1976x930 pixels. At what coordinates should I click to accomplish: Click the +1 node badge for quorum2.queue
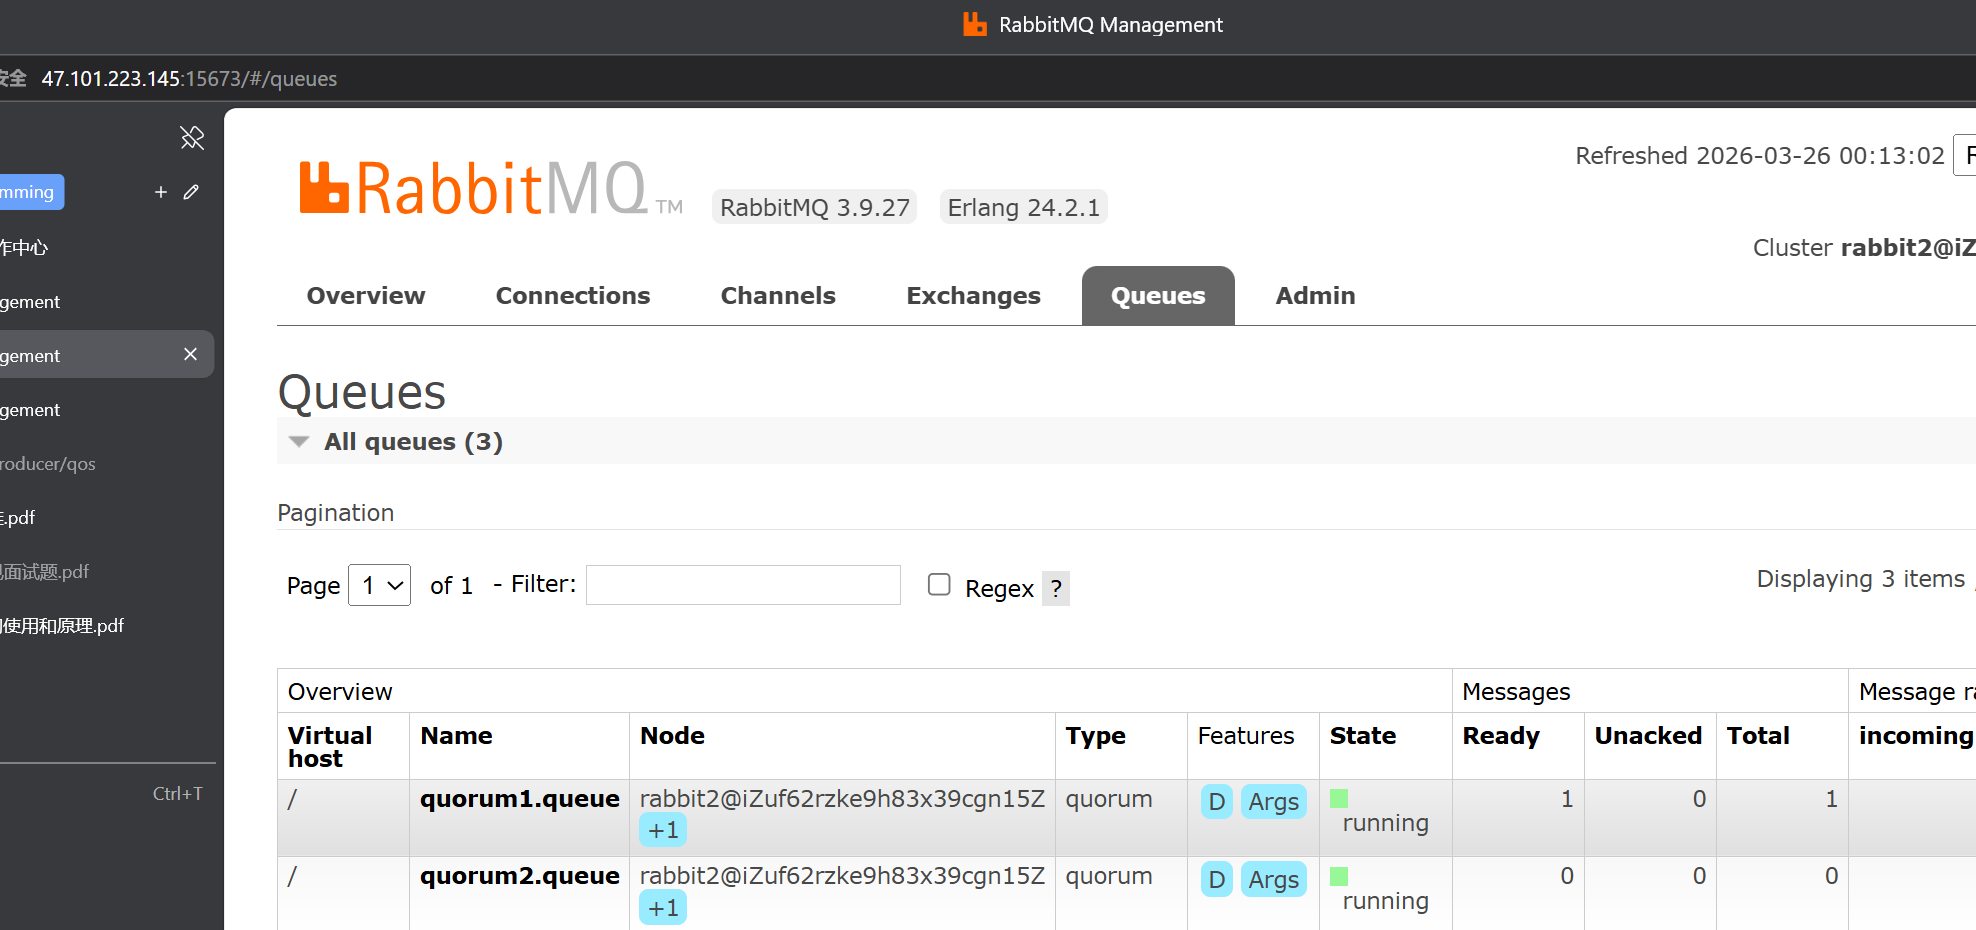663,908
